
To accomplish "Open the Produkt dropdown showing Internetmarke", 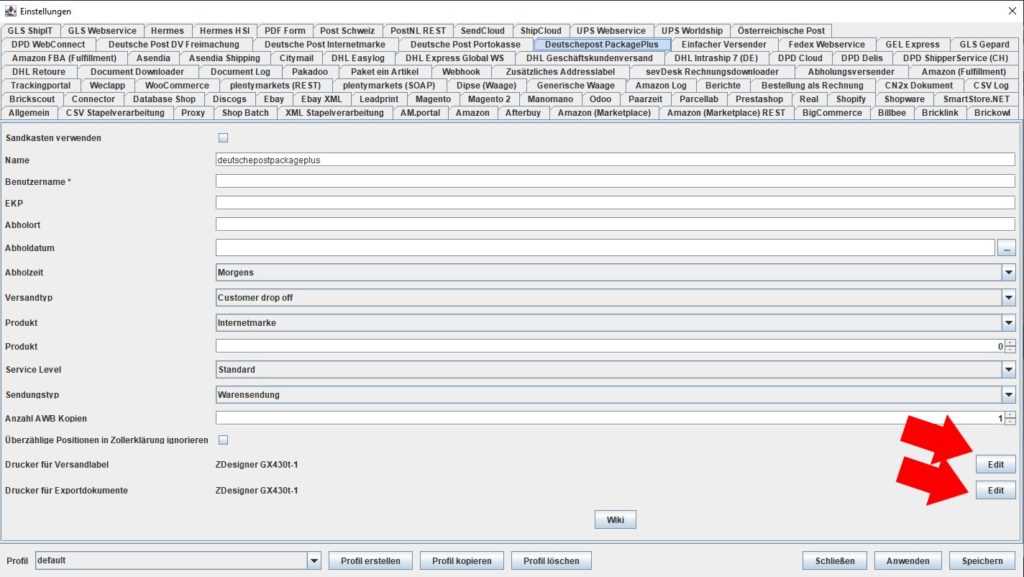I will (615, 322).
